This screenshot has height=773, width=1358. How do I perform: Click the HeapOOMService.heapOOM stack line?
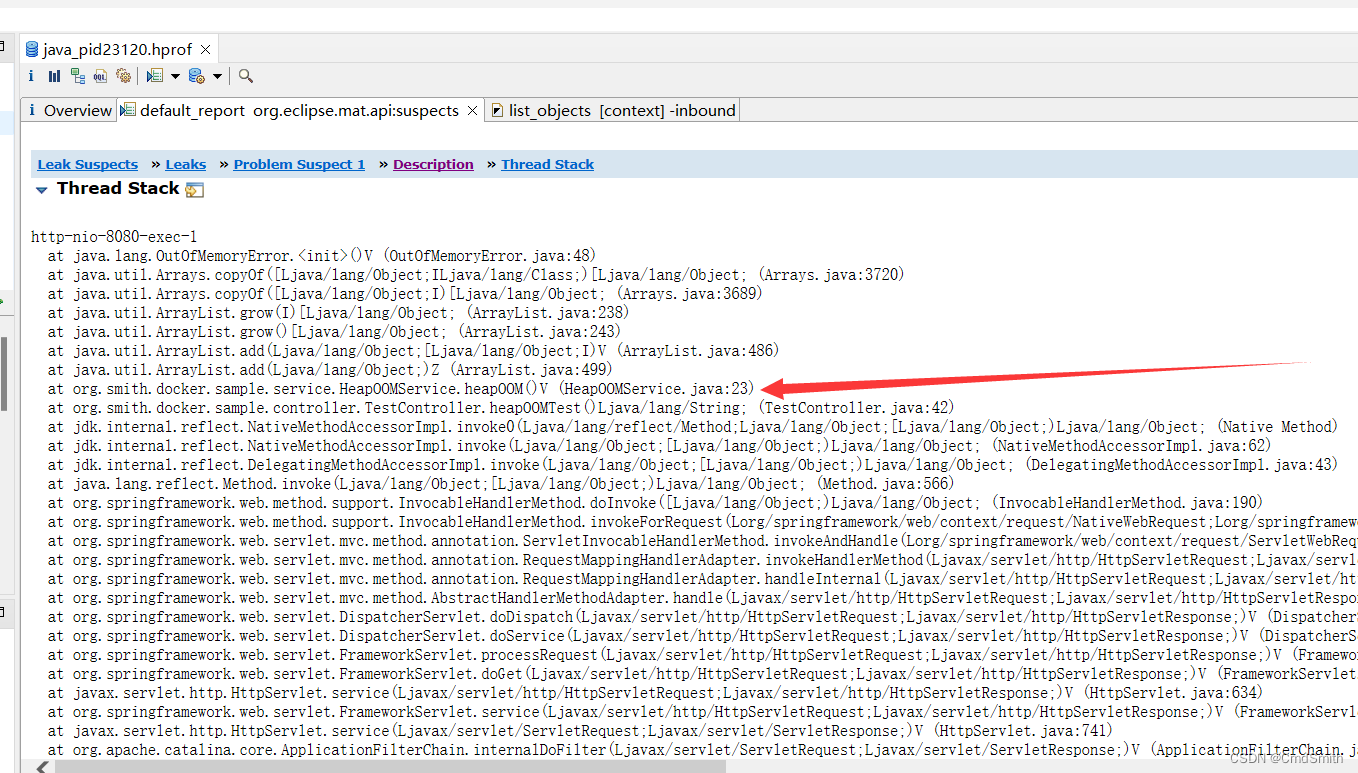[x=401, y=389]
